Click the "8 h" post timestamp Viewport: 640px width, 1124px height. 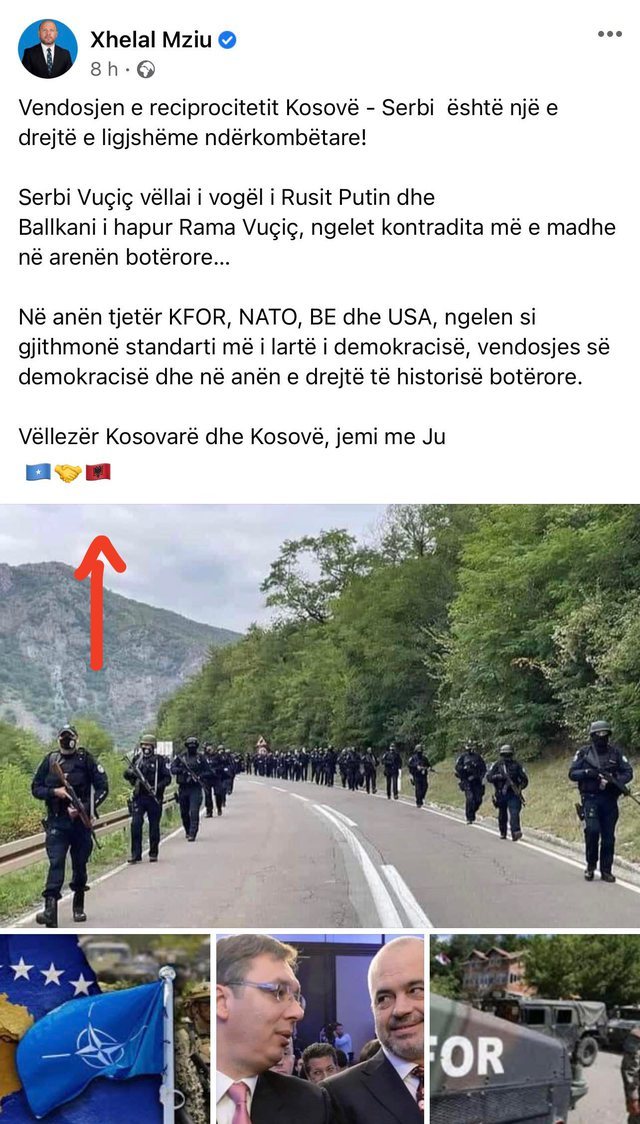coord(103,70)
